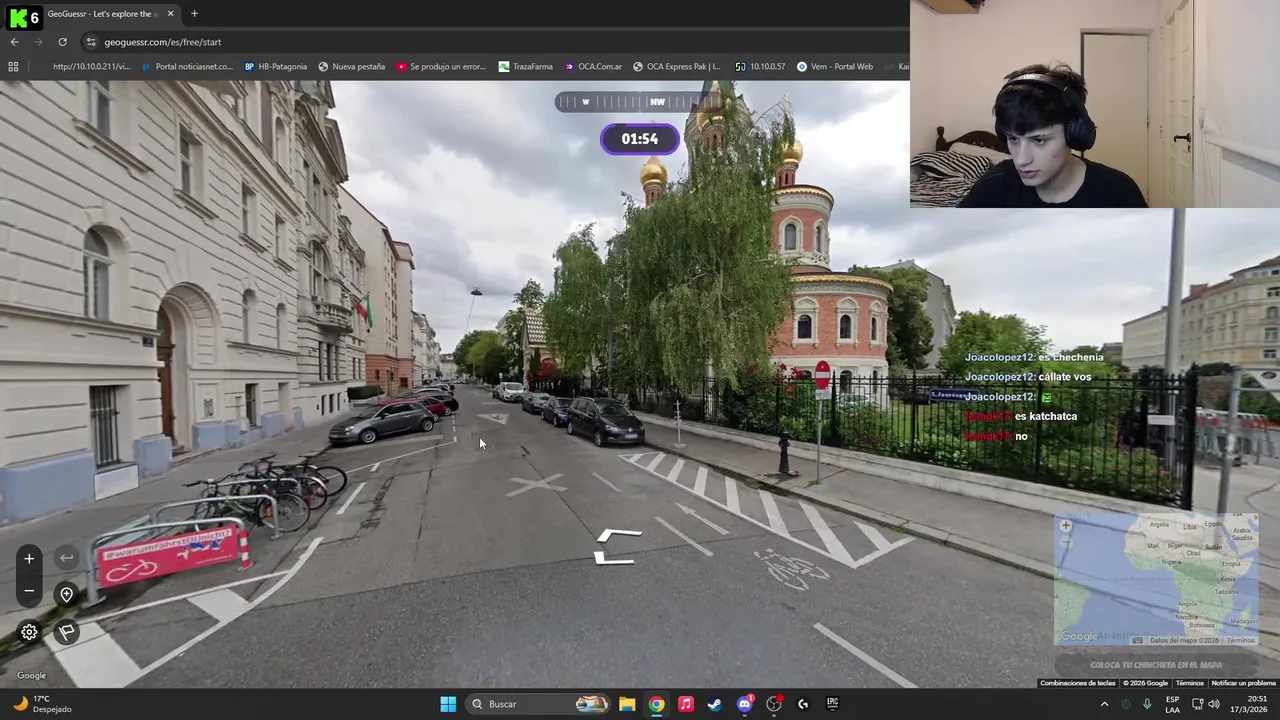Open Logitech G HUB from the taskbar
Viewport: 1280px width, 720px height.
click(802, 704)
